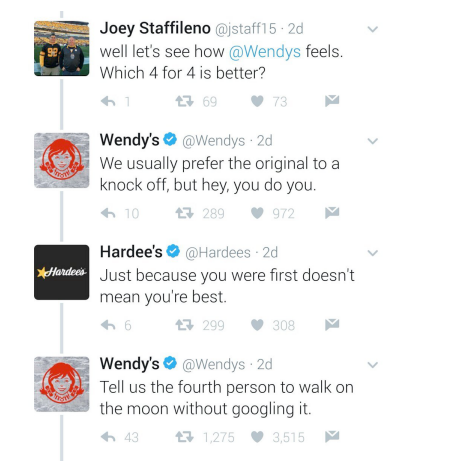Image resolution: width=454 pixels, height=462 pixels.
Task: Reply to Wendy's 'original to a knock off' tweet
Action: (x=108, y=213)
